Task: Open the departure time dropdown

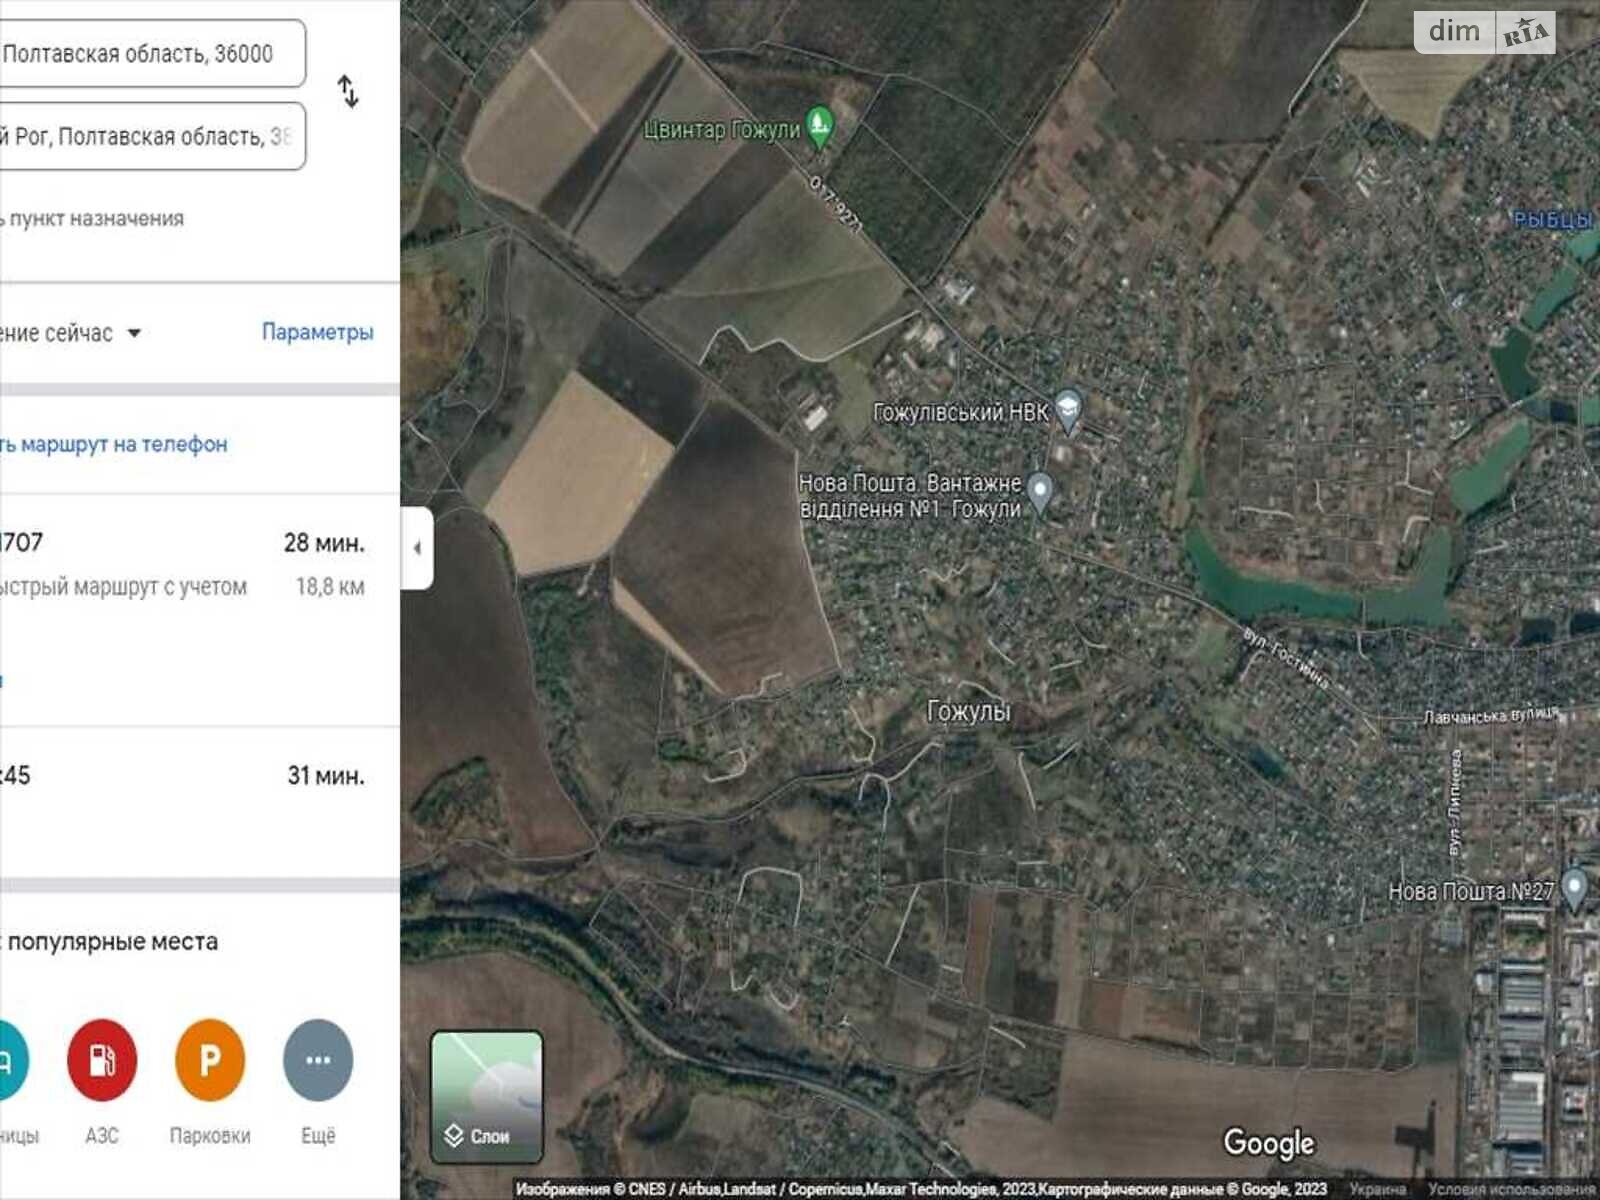Action: (x=70, y=333)
